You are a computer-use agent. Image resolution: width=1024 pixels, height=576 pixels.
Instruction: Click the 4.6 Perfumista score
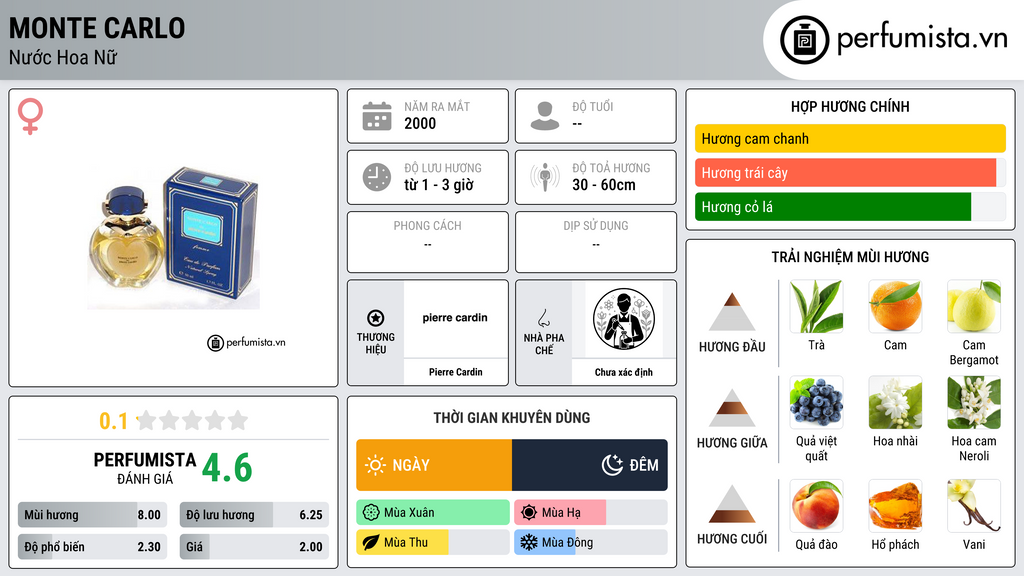[x=227, y=468]
